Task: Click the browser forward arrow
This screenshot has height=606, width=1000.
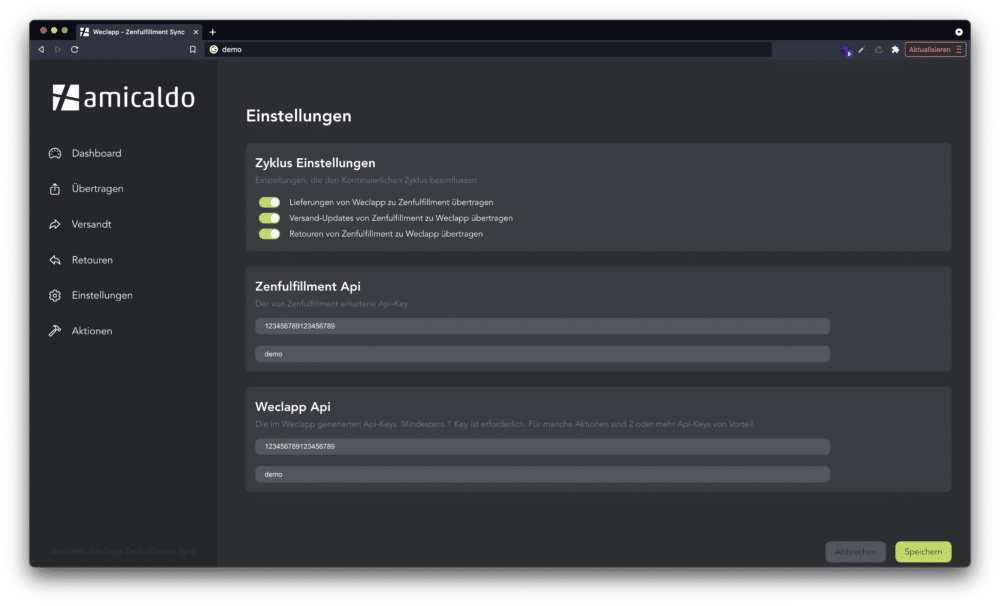Action: coord(58,49)
